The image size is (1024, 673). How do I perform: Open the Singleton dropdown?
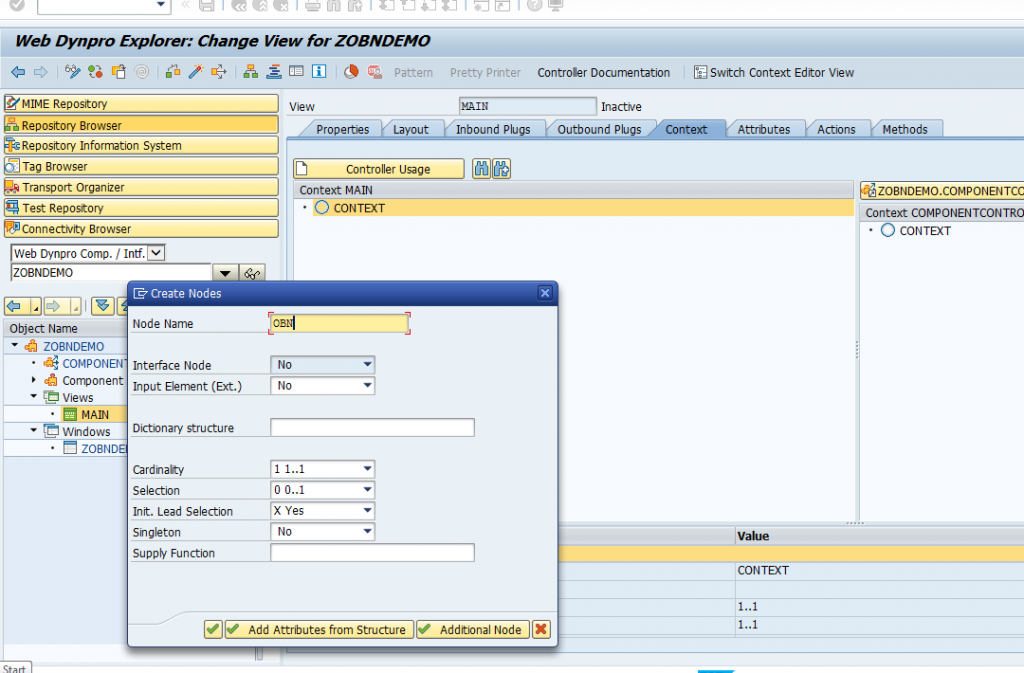coord(367,531)
